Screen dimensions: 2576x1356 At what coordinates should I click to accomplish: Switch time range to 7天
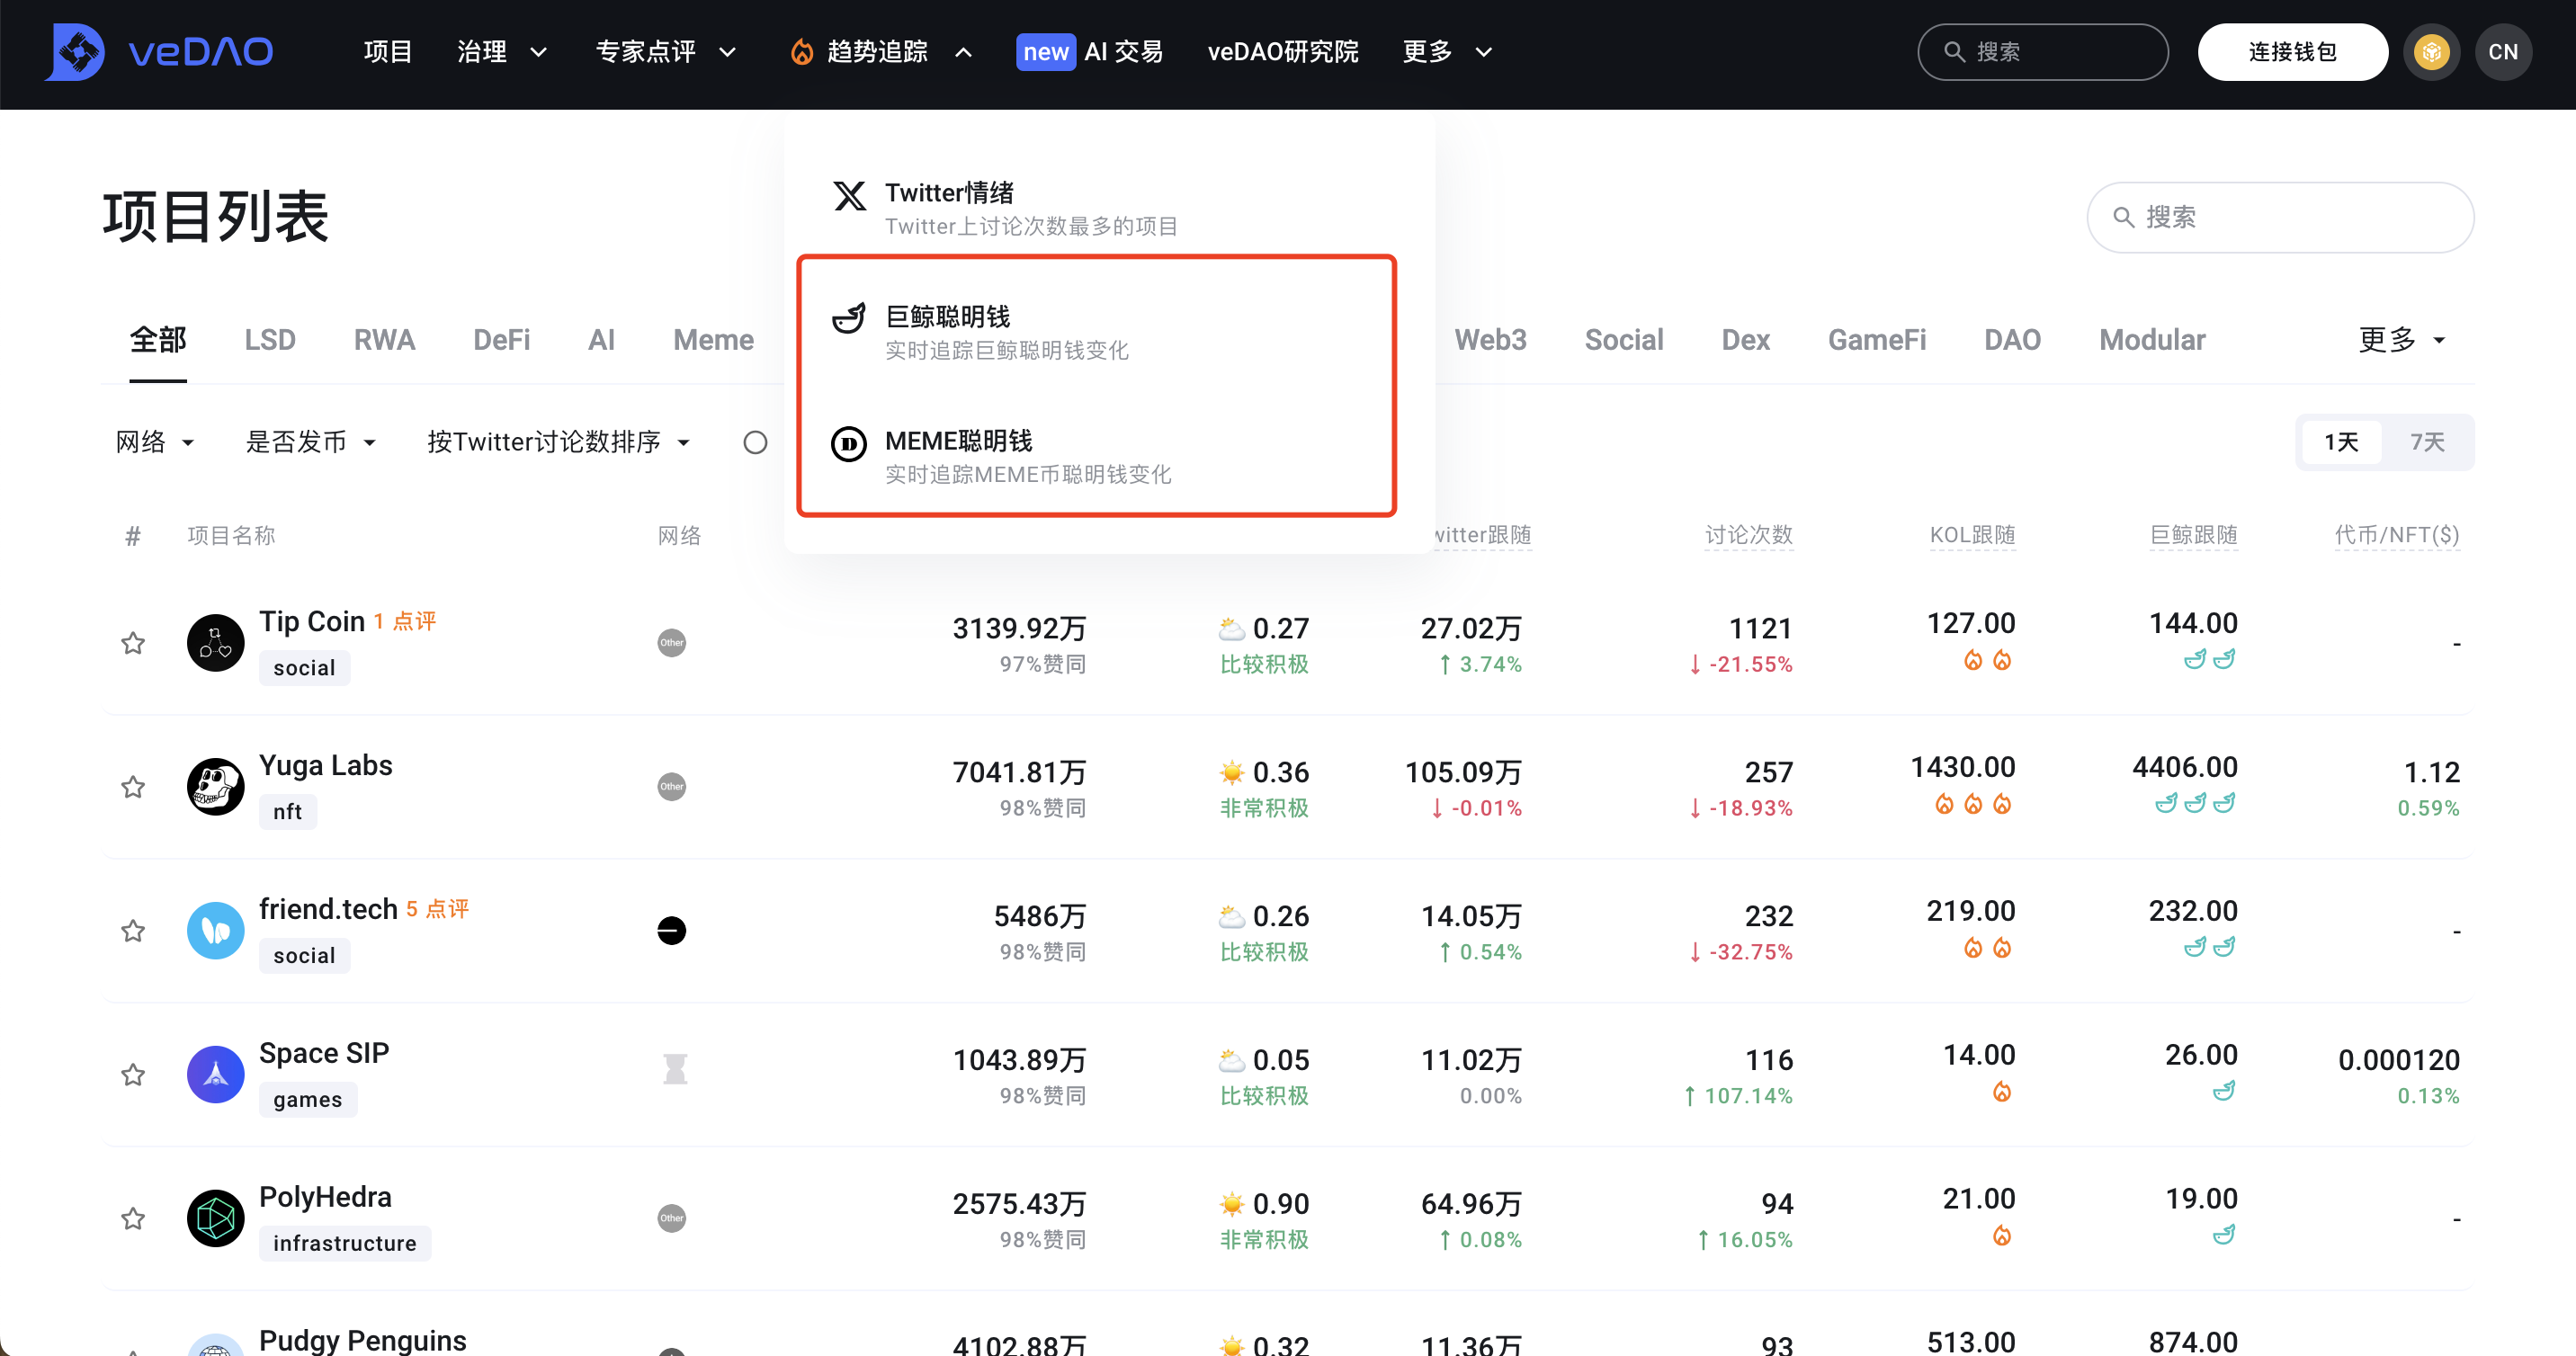(2426, 442)
